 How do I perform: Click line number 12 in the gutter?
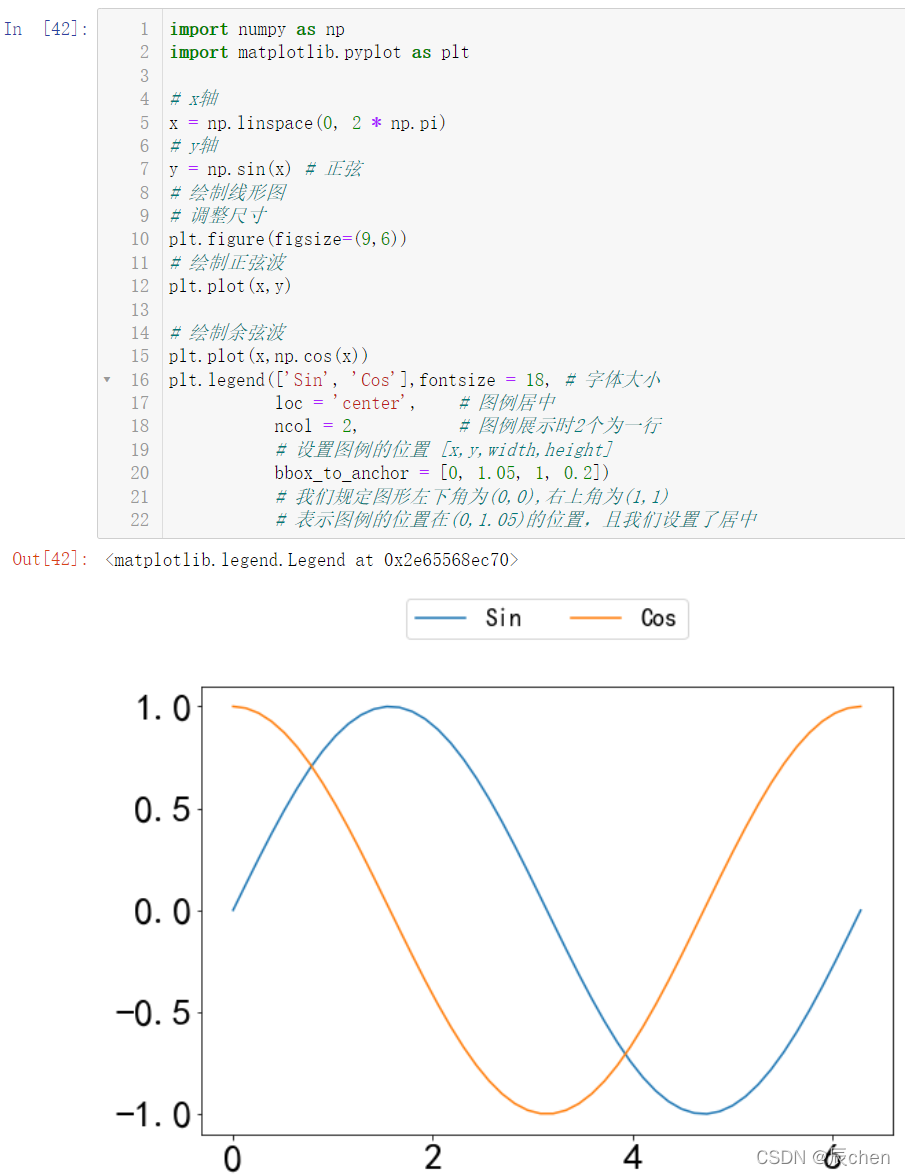point(139,286)
